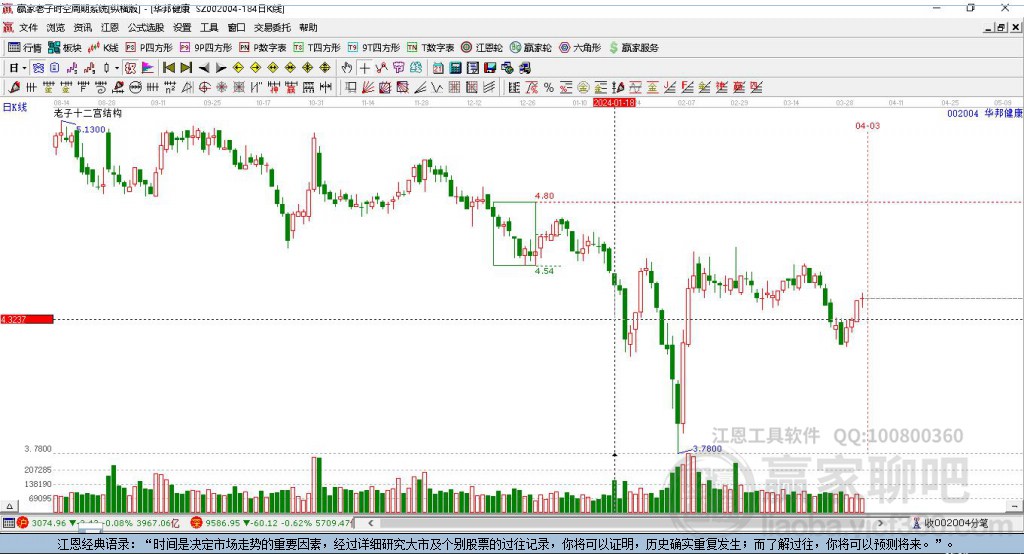Click the pink-blue gradient triangle icon
Viewport: 1024px width, 554px height.
pos(148,67)
